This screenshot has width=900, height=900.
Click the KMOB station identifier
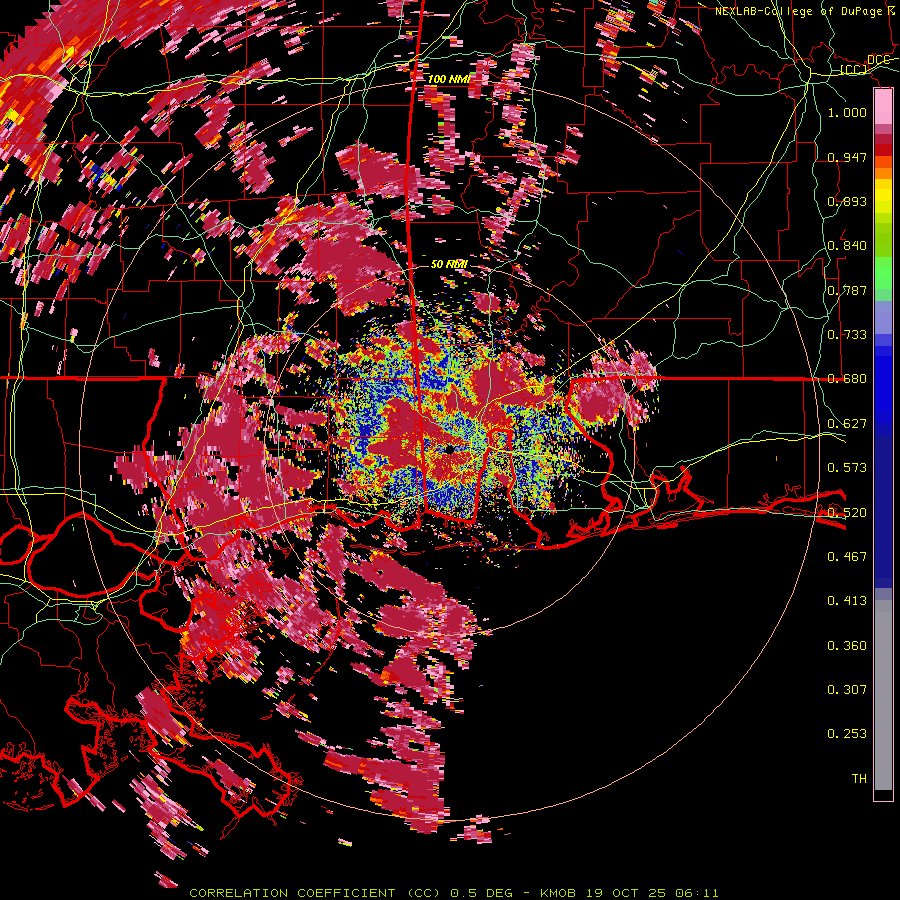click(559, 893)
